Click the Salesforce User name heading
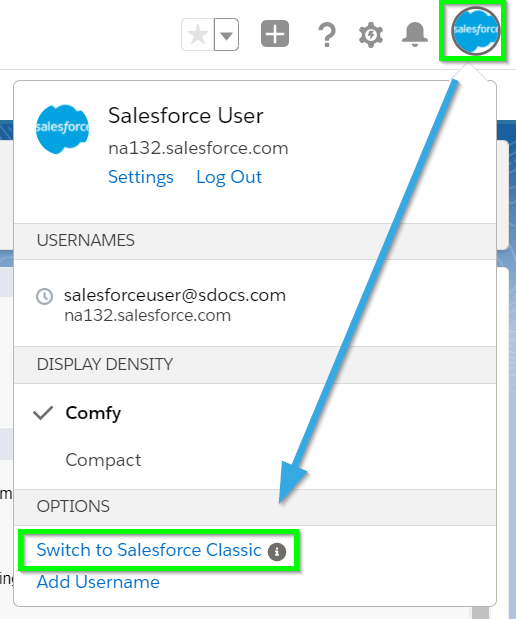Image resolution: width=516 pixels, height=619 pixels. coord(186,116)
